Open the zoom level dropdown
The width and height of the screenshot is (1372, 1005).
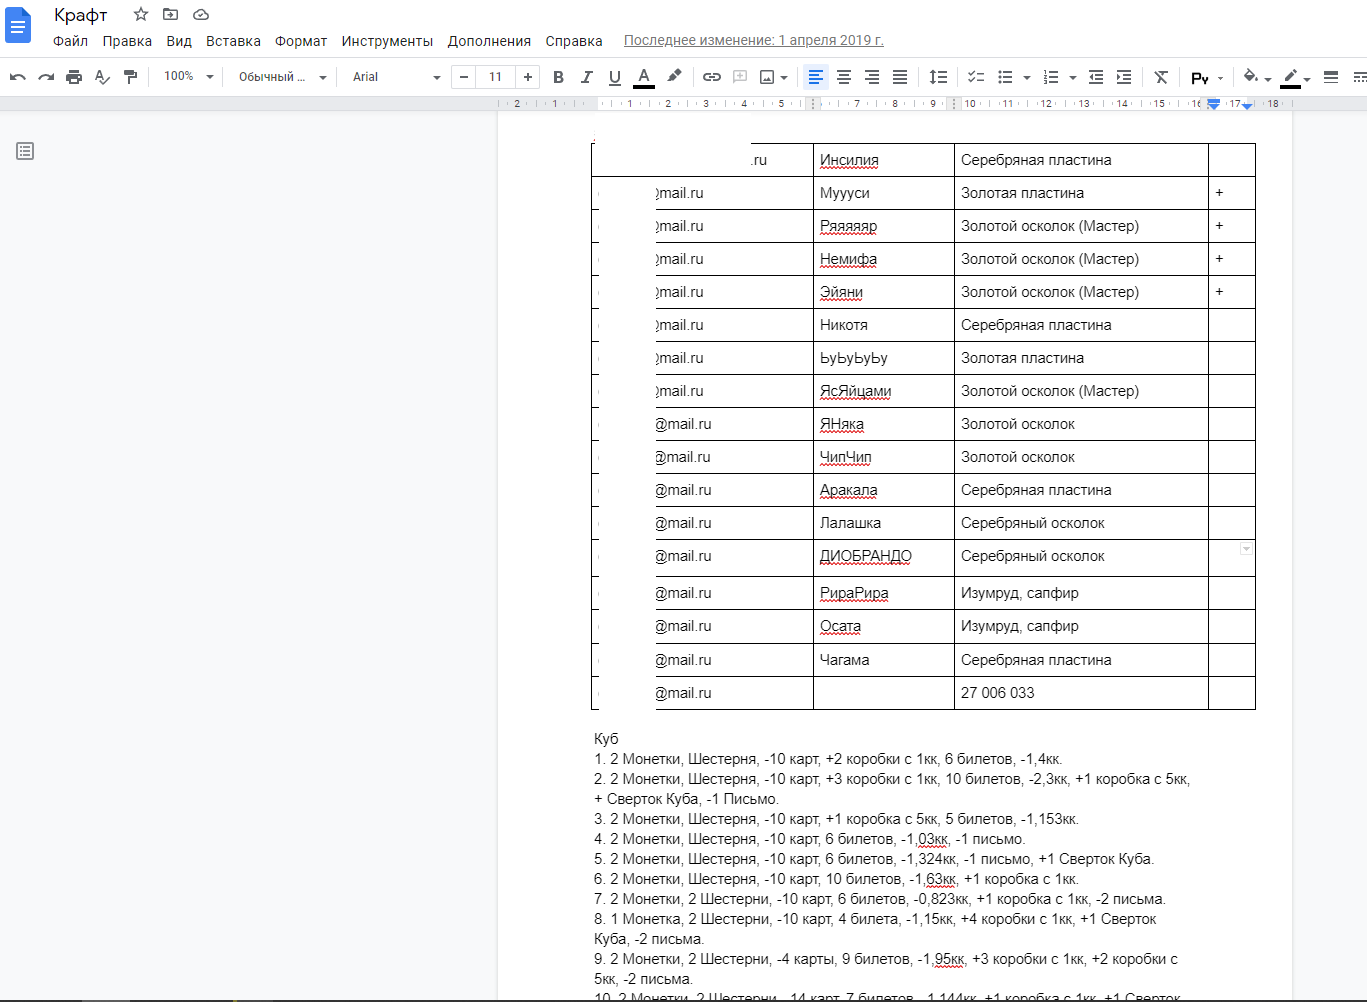tap(189, 77)
